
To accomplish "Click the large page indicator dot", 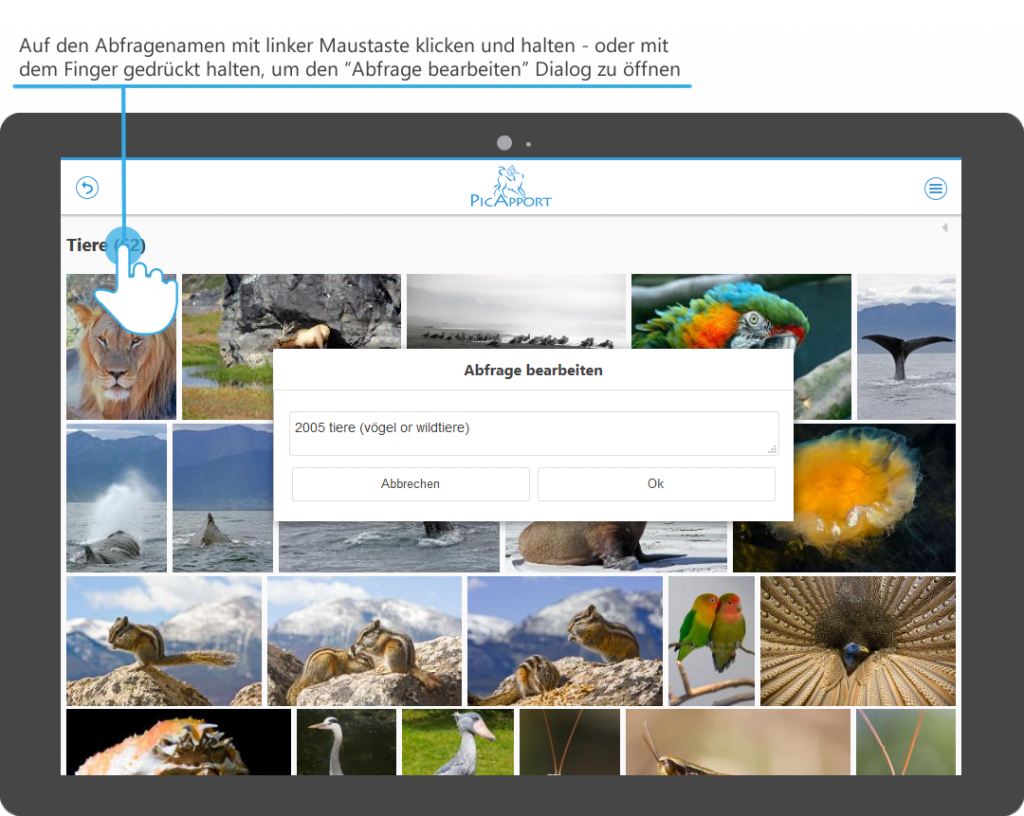I will point(505,143).
